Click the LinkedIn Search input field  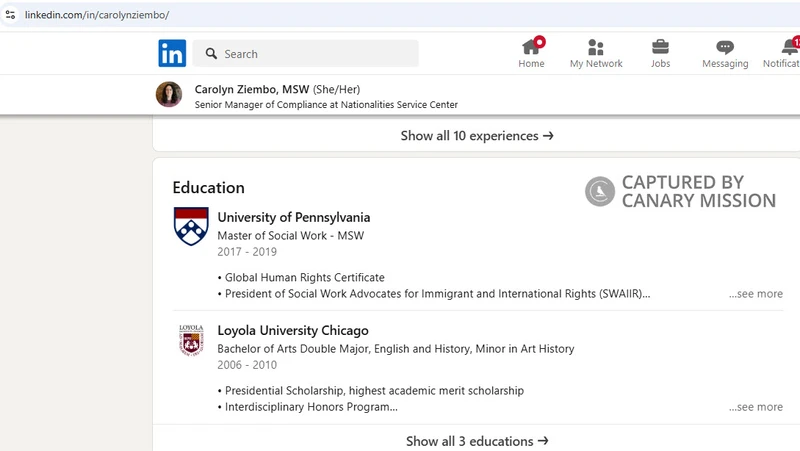315,54
